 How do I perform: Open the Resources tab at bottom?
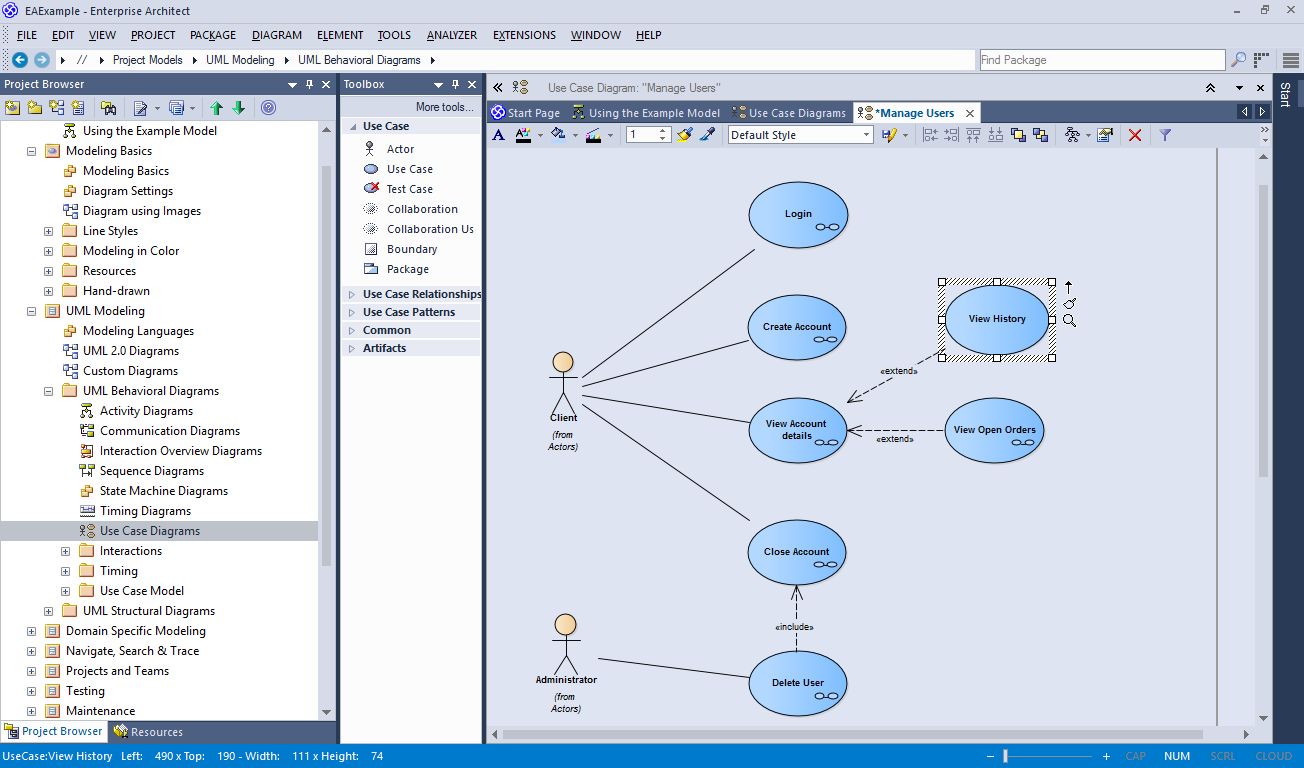pyautogui.click(x=149, y=732)
